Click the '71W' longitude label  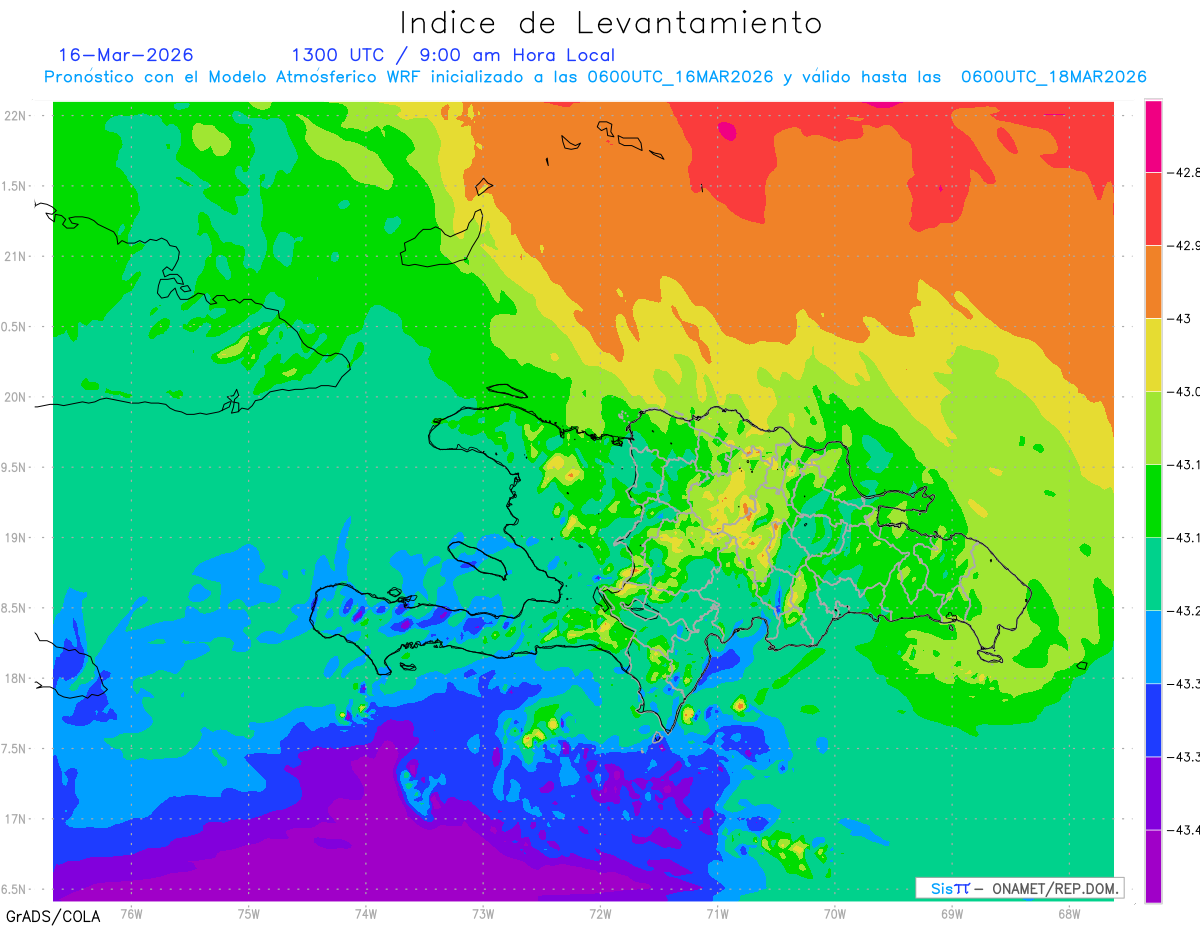[717, 914]
